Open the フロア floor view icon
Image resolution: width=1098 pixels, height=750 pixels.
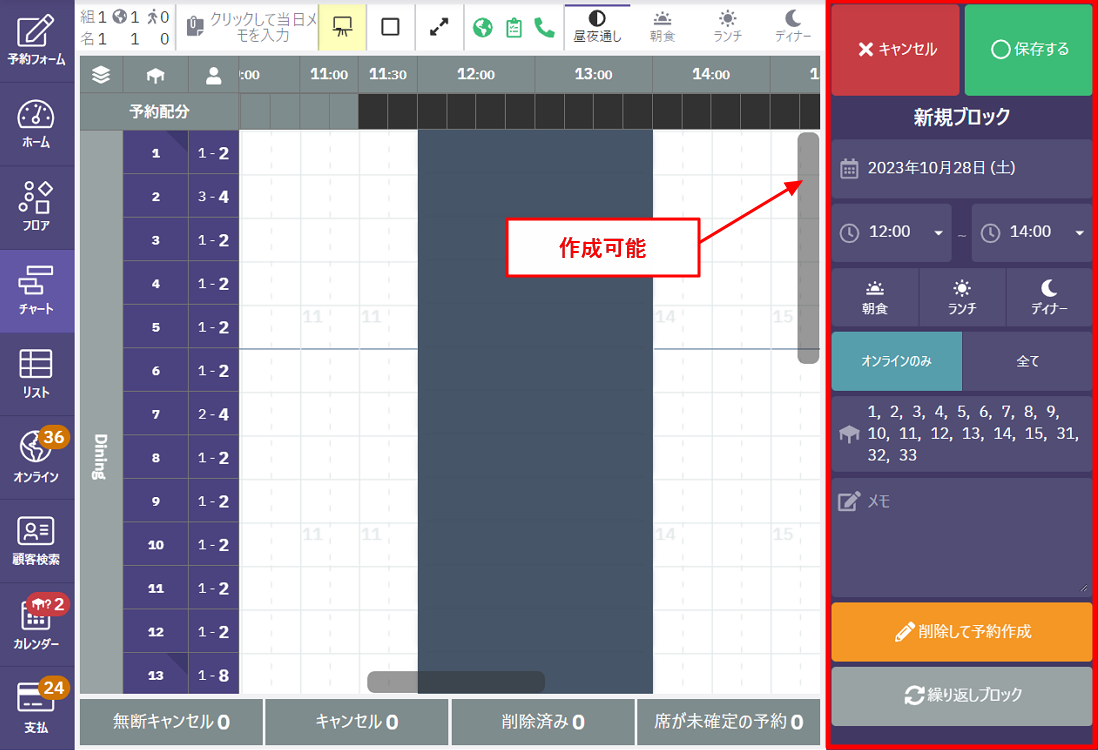point(37,207)
